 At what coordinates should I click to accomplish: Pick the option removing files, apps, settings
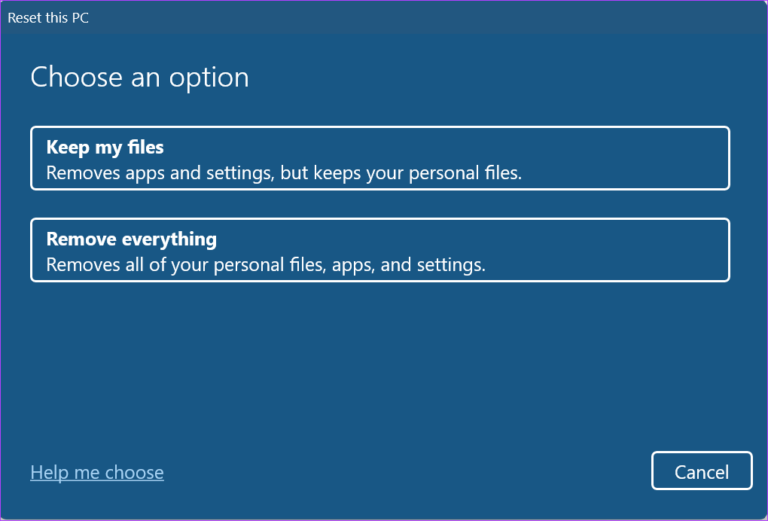tap(380, 250)
